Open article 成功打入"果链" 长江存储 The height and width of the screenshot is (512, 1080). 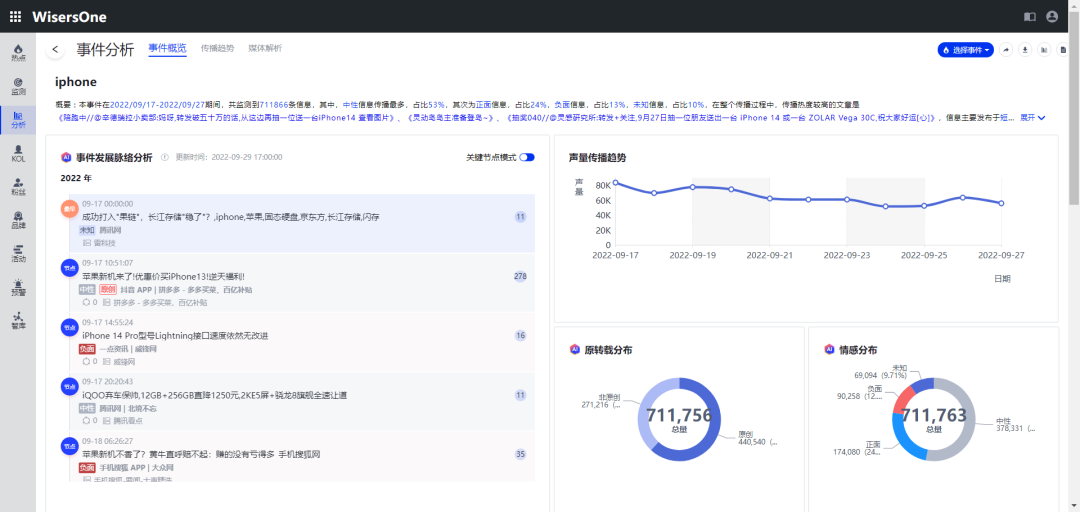[x=231, y=217]
